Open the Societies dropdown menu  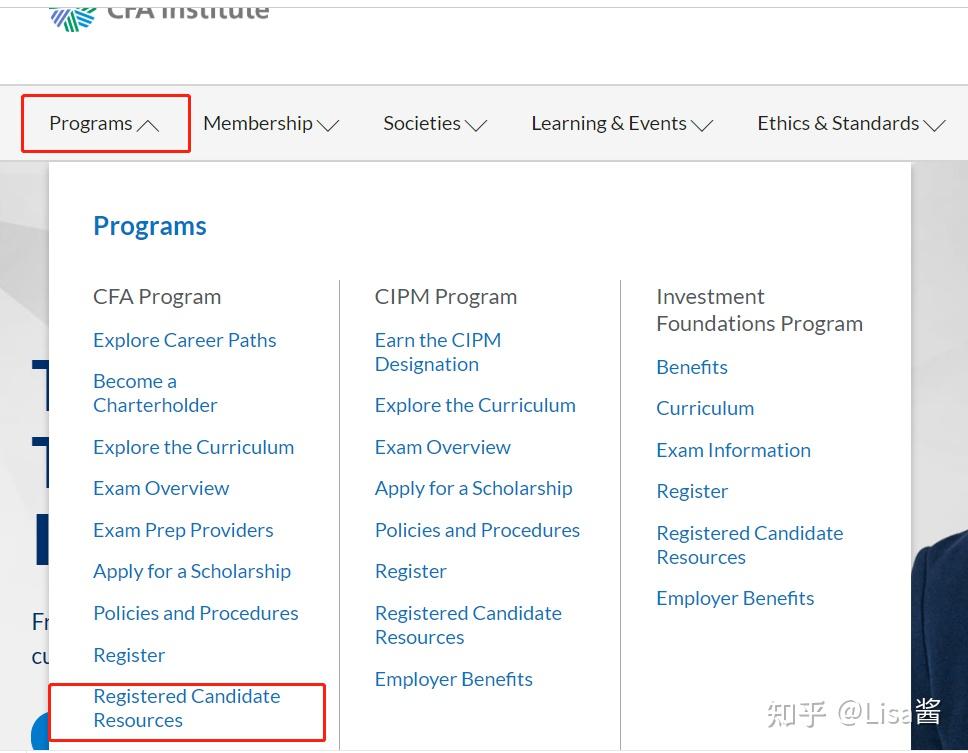[434, 124]
